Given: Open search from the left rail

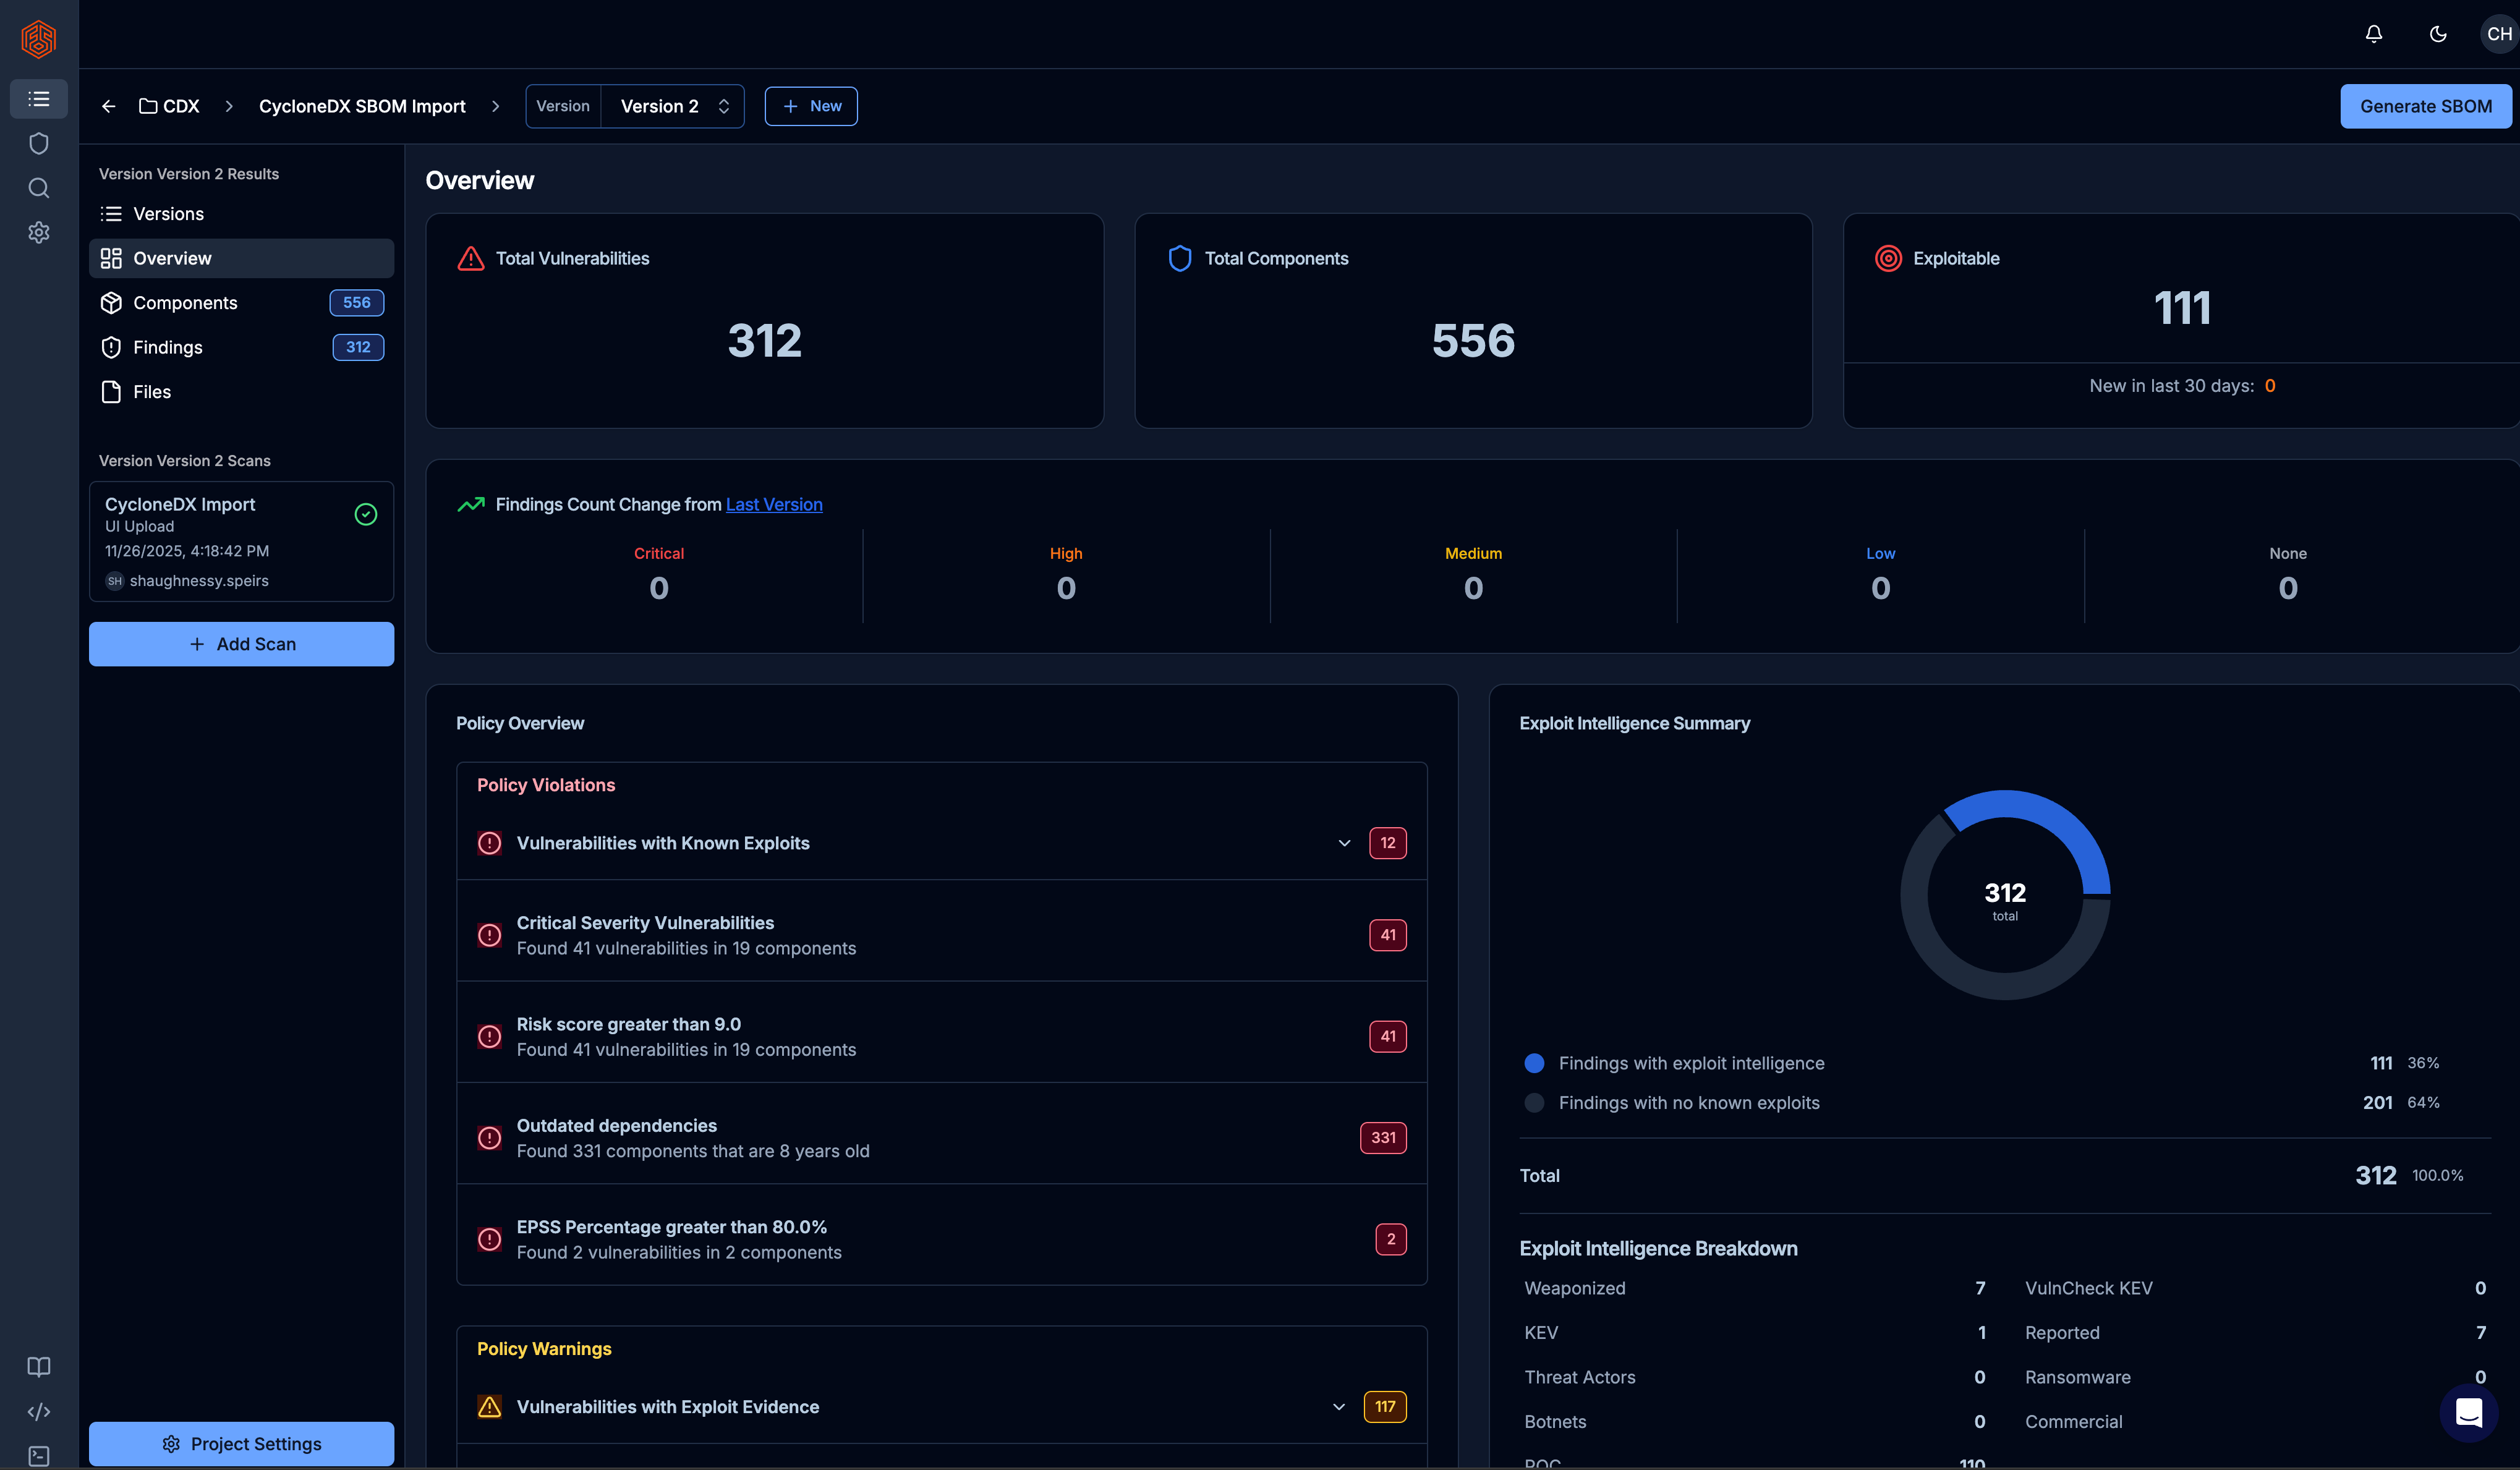Looking at the screenshot, I should (39, 188).
